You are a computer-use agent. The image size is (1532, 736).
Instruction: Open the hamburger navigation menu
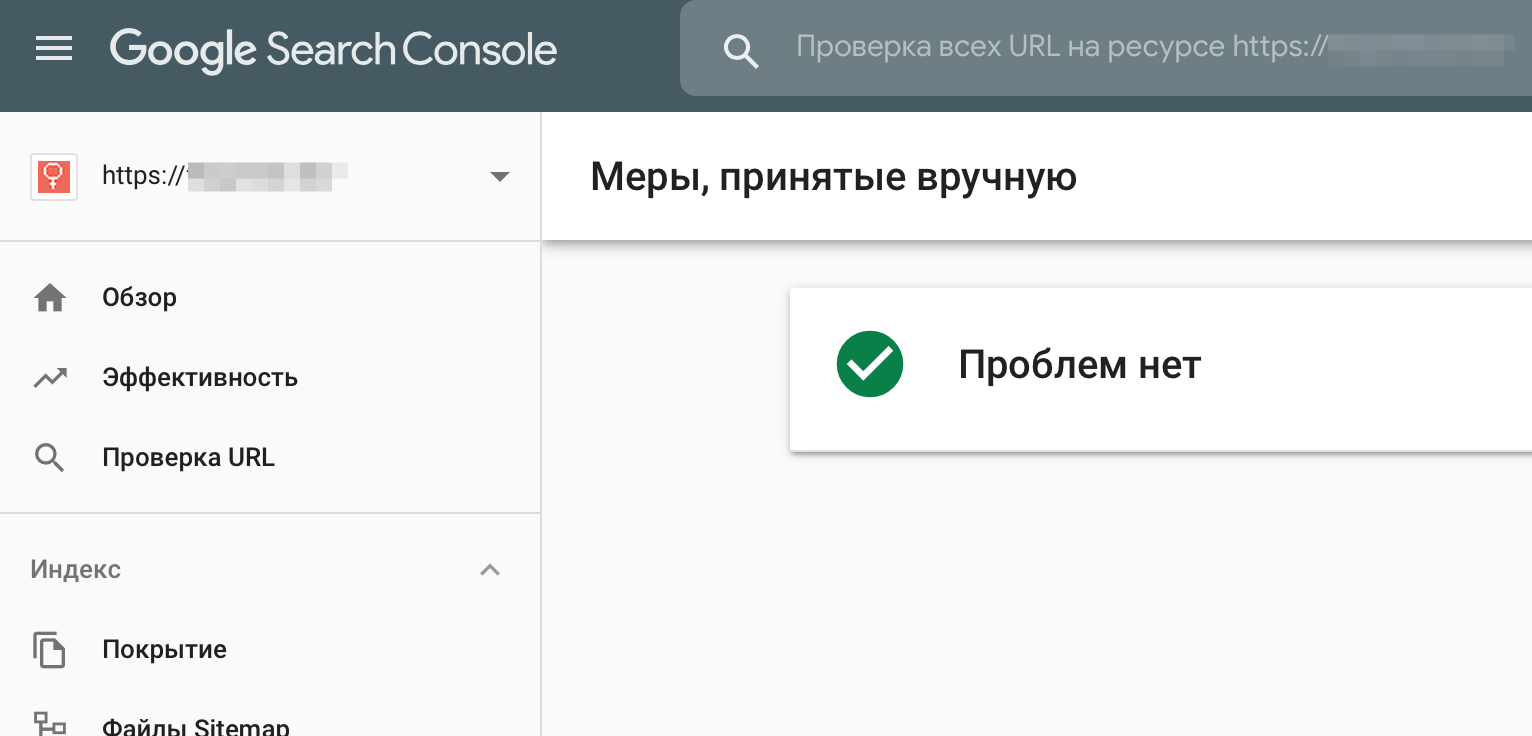pyautogui.click(x=54, y=49)
